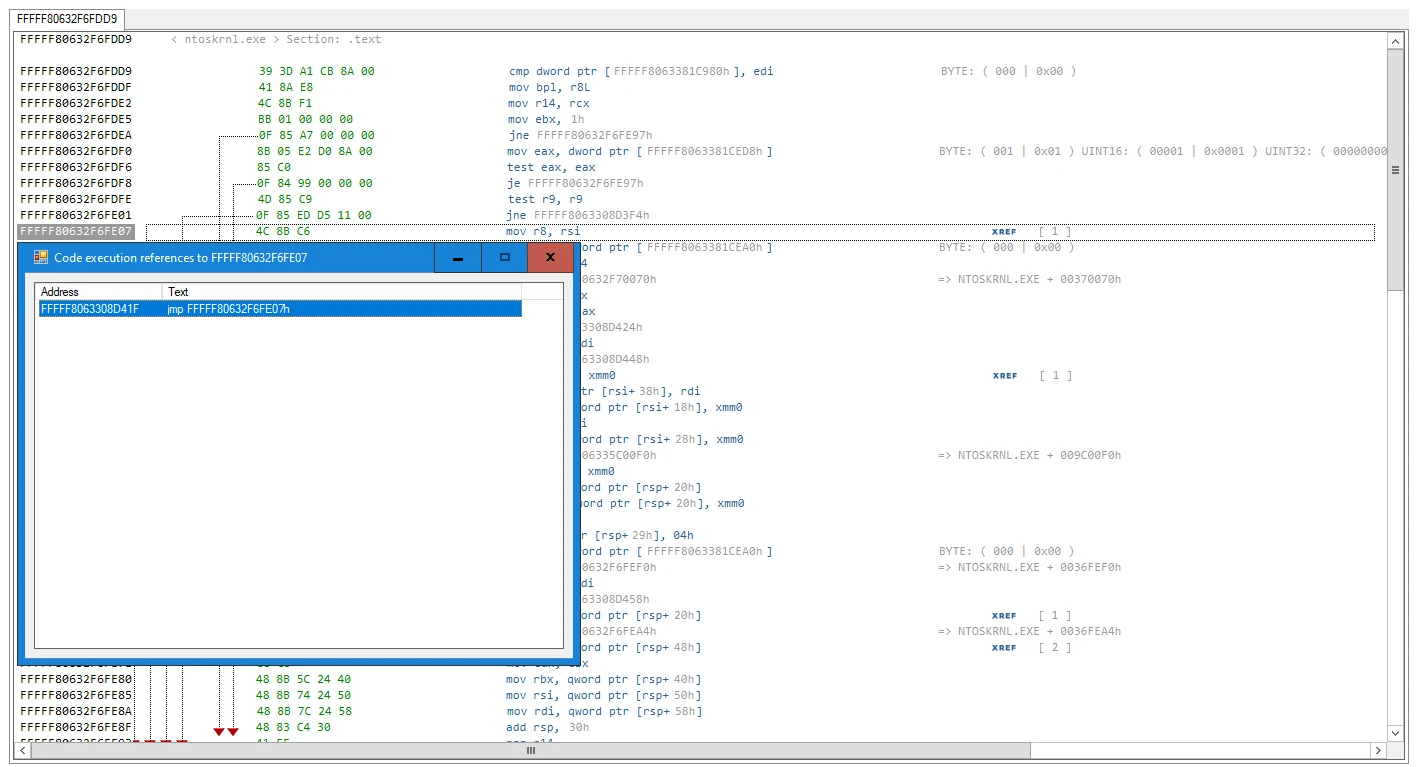Click the horizontal scrollbar left arrow
Screen dimensions: 1417x767
click(23, 750)
